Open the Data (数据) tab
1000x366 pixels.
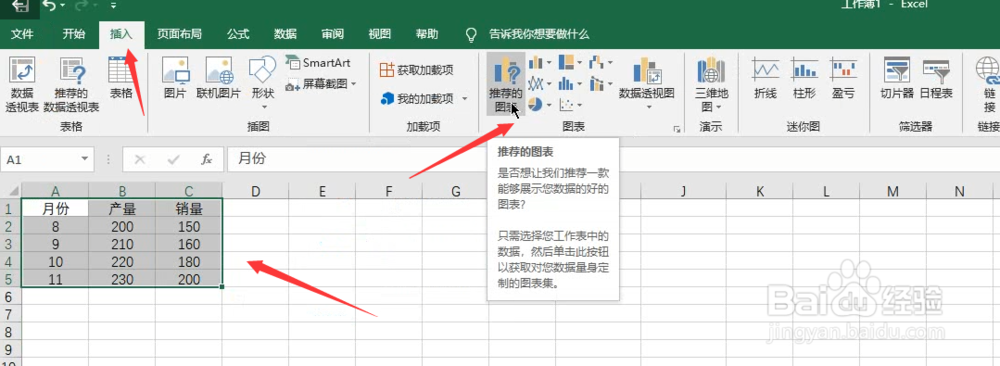point(285,34)
